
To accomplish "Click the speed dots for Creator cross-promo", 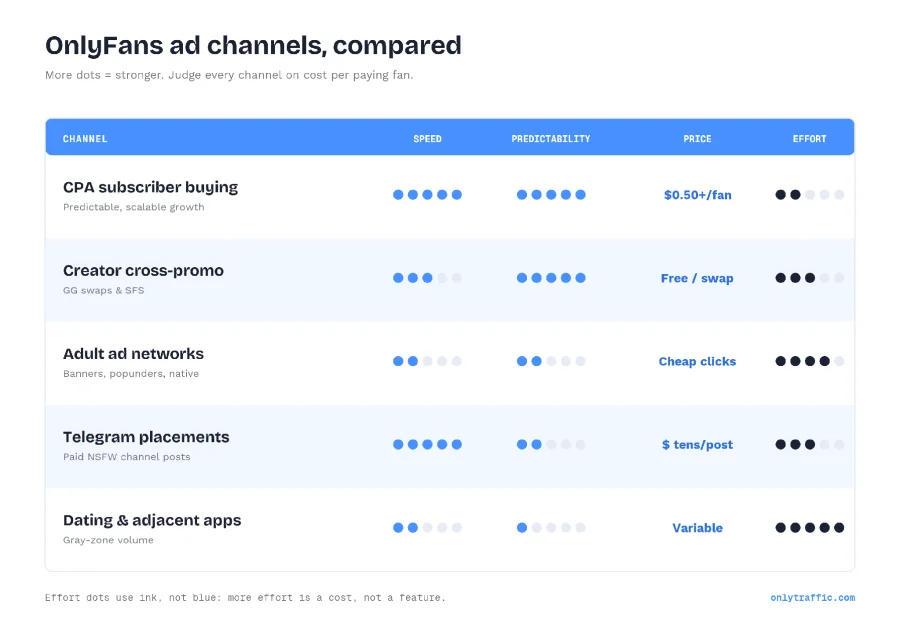I will tap(427, 278).
